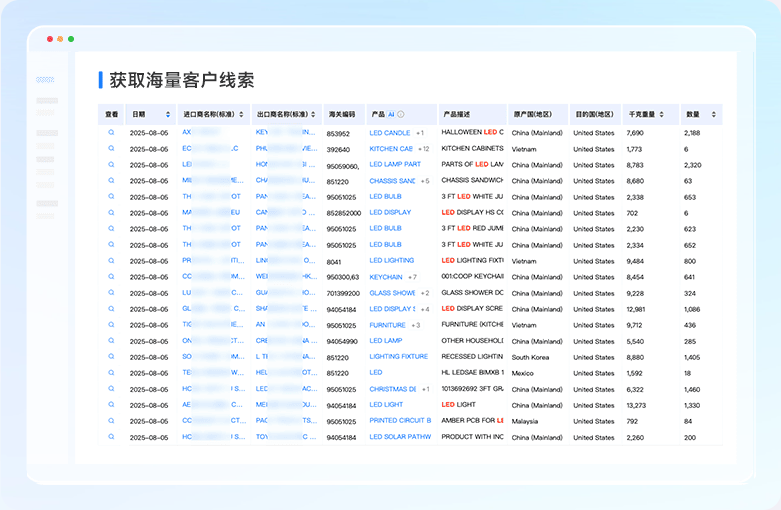The width and height of the screenshot is (781, 510).
Task: Click view magnifier on the LIGHTING FIXTURE row
Action: [111, 357]
